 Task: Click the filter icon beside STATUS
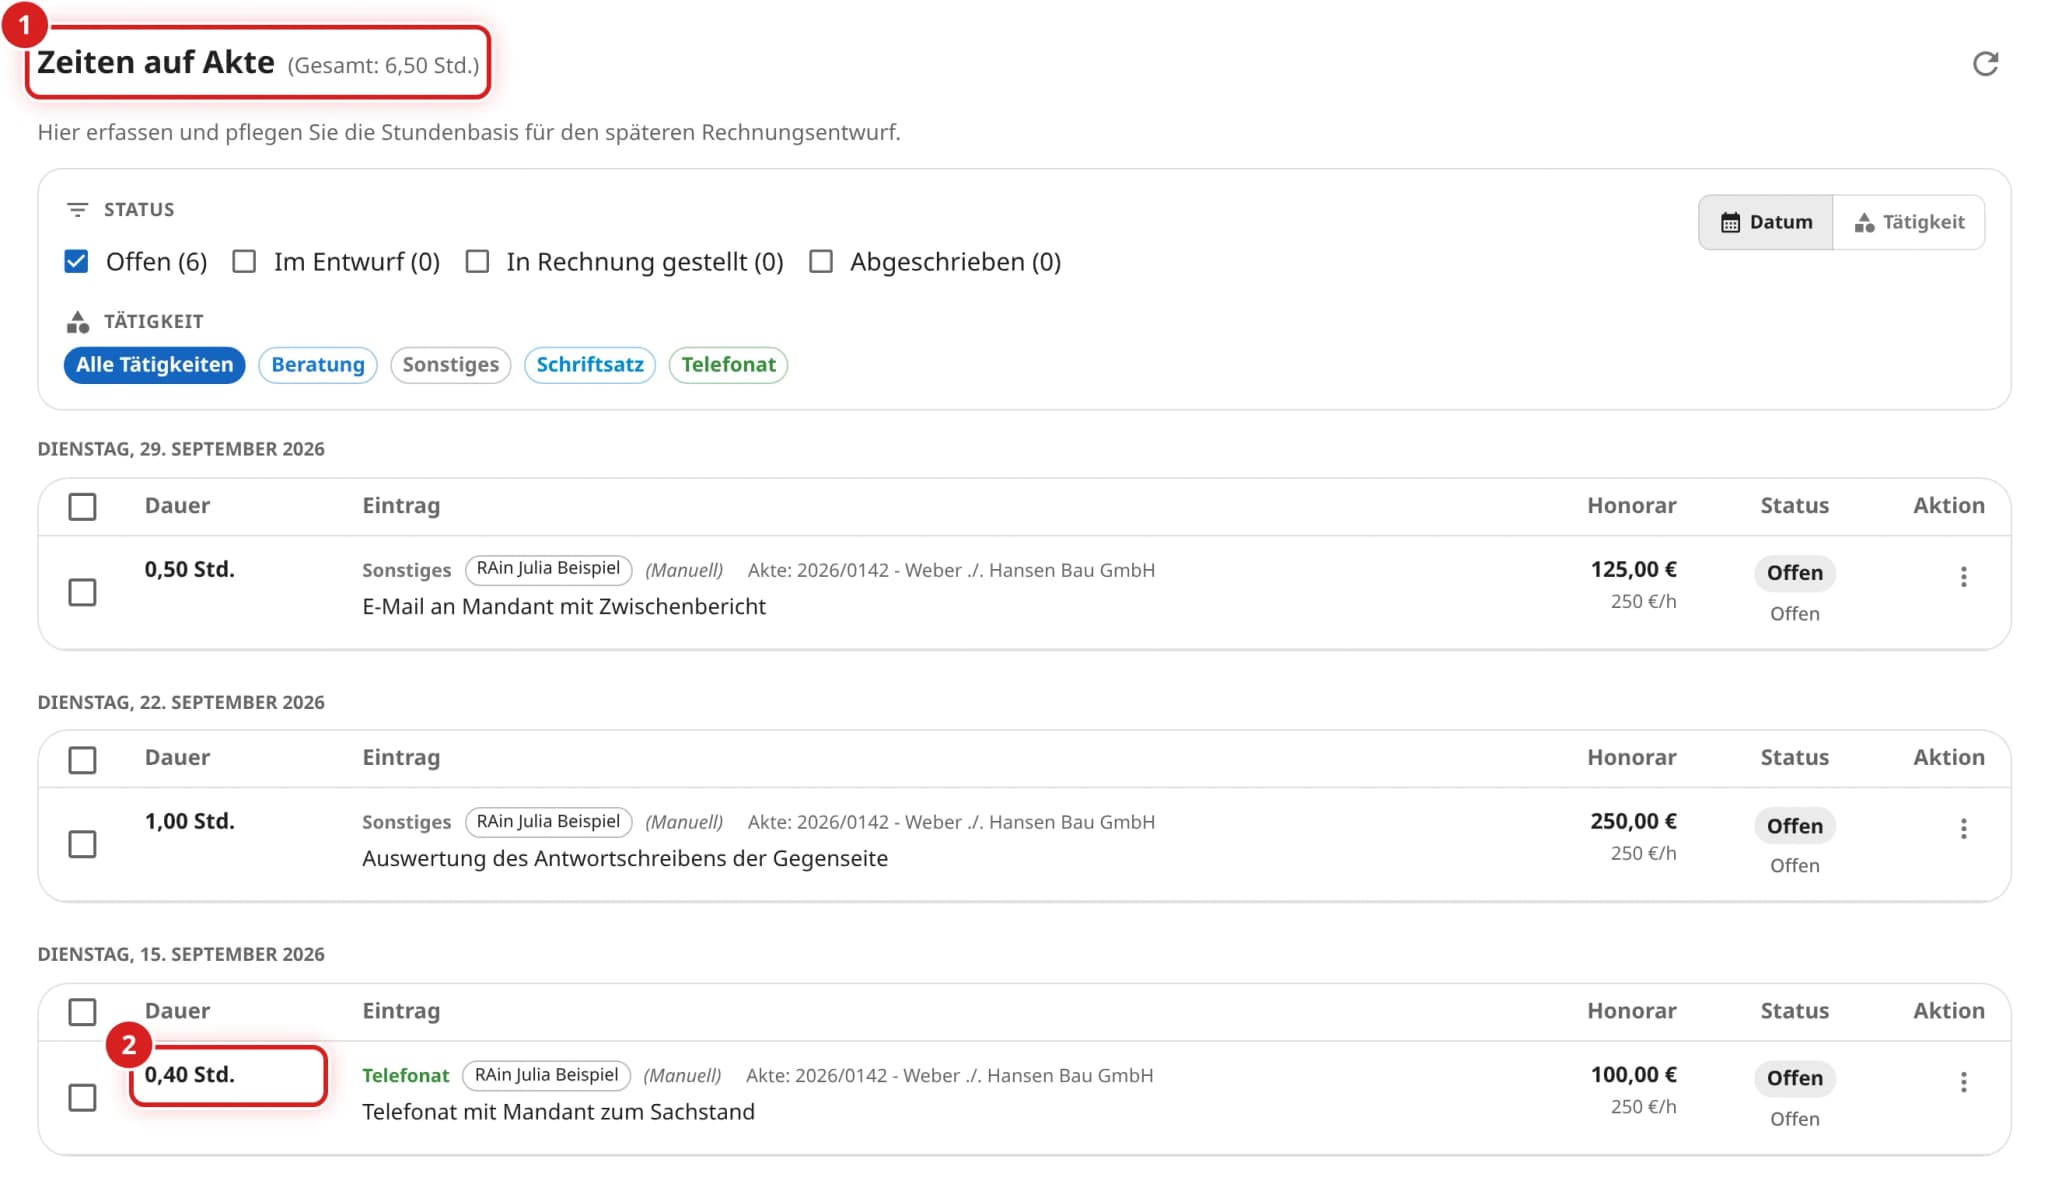[77, 210]
